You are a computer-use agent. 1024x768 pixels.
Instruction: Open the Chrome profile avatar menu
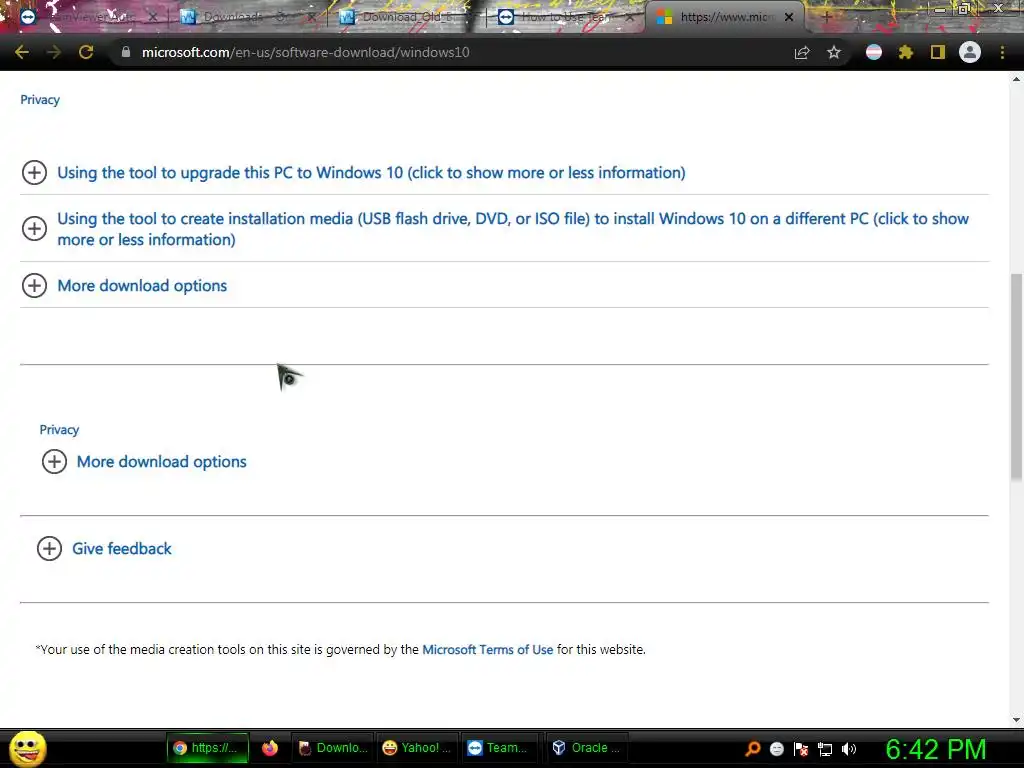[x=970, y=52]
